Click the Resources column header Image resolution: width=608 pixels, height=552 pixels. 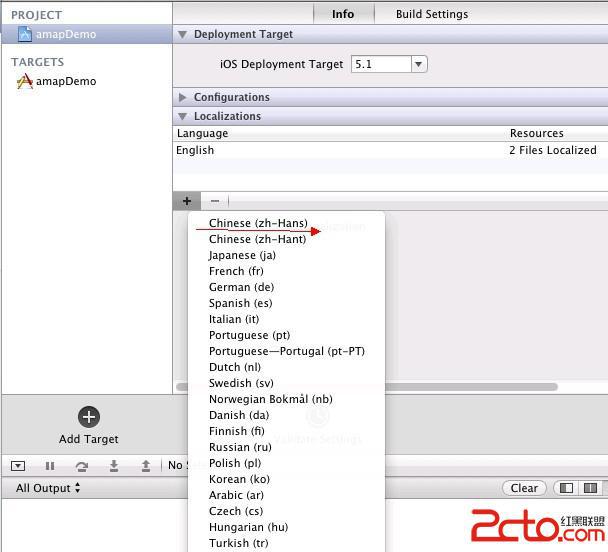pyautogui.click(x=537, y=133)
